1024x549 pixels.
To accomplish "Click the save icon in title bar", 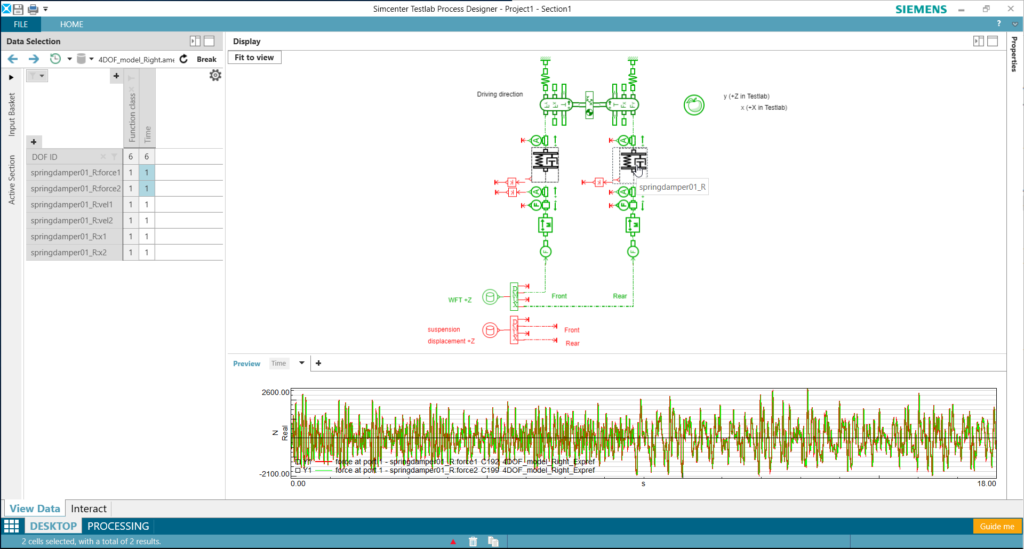I will pos(18,9).
